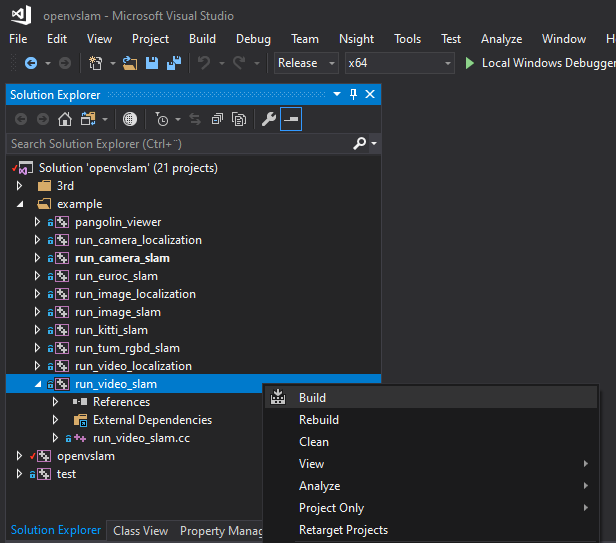616x543 pixels.
Task: Click the search magnifier icon in Solution Explorer
Action: (x=359, y=143)
